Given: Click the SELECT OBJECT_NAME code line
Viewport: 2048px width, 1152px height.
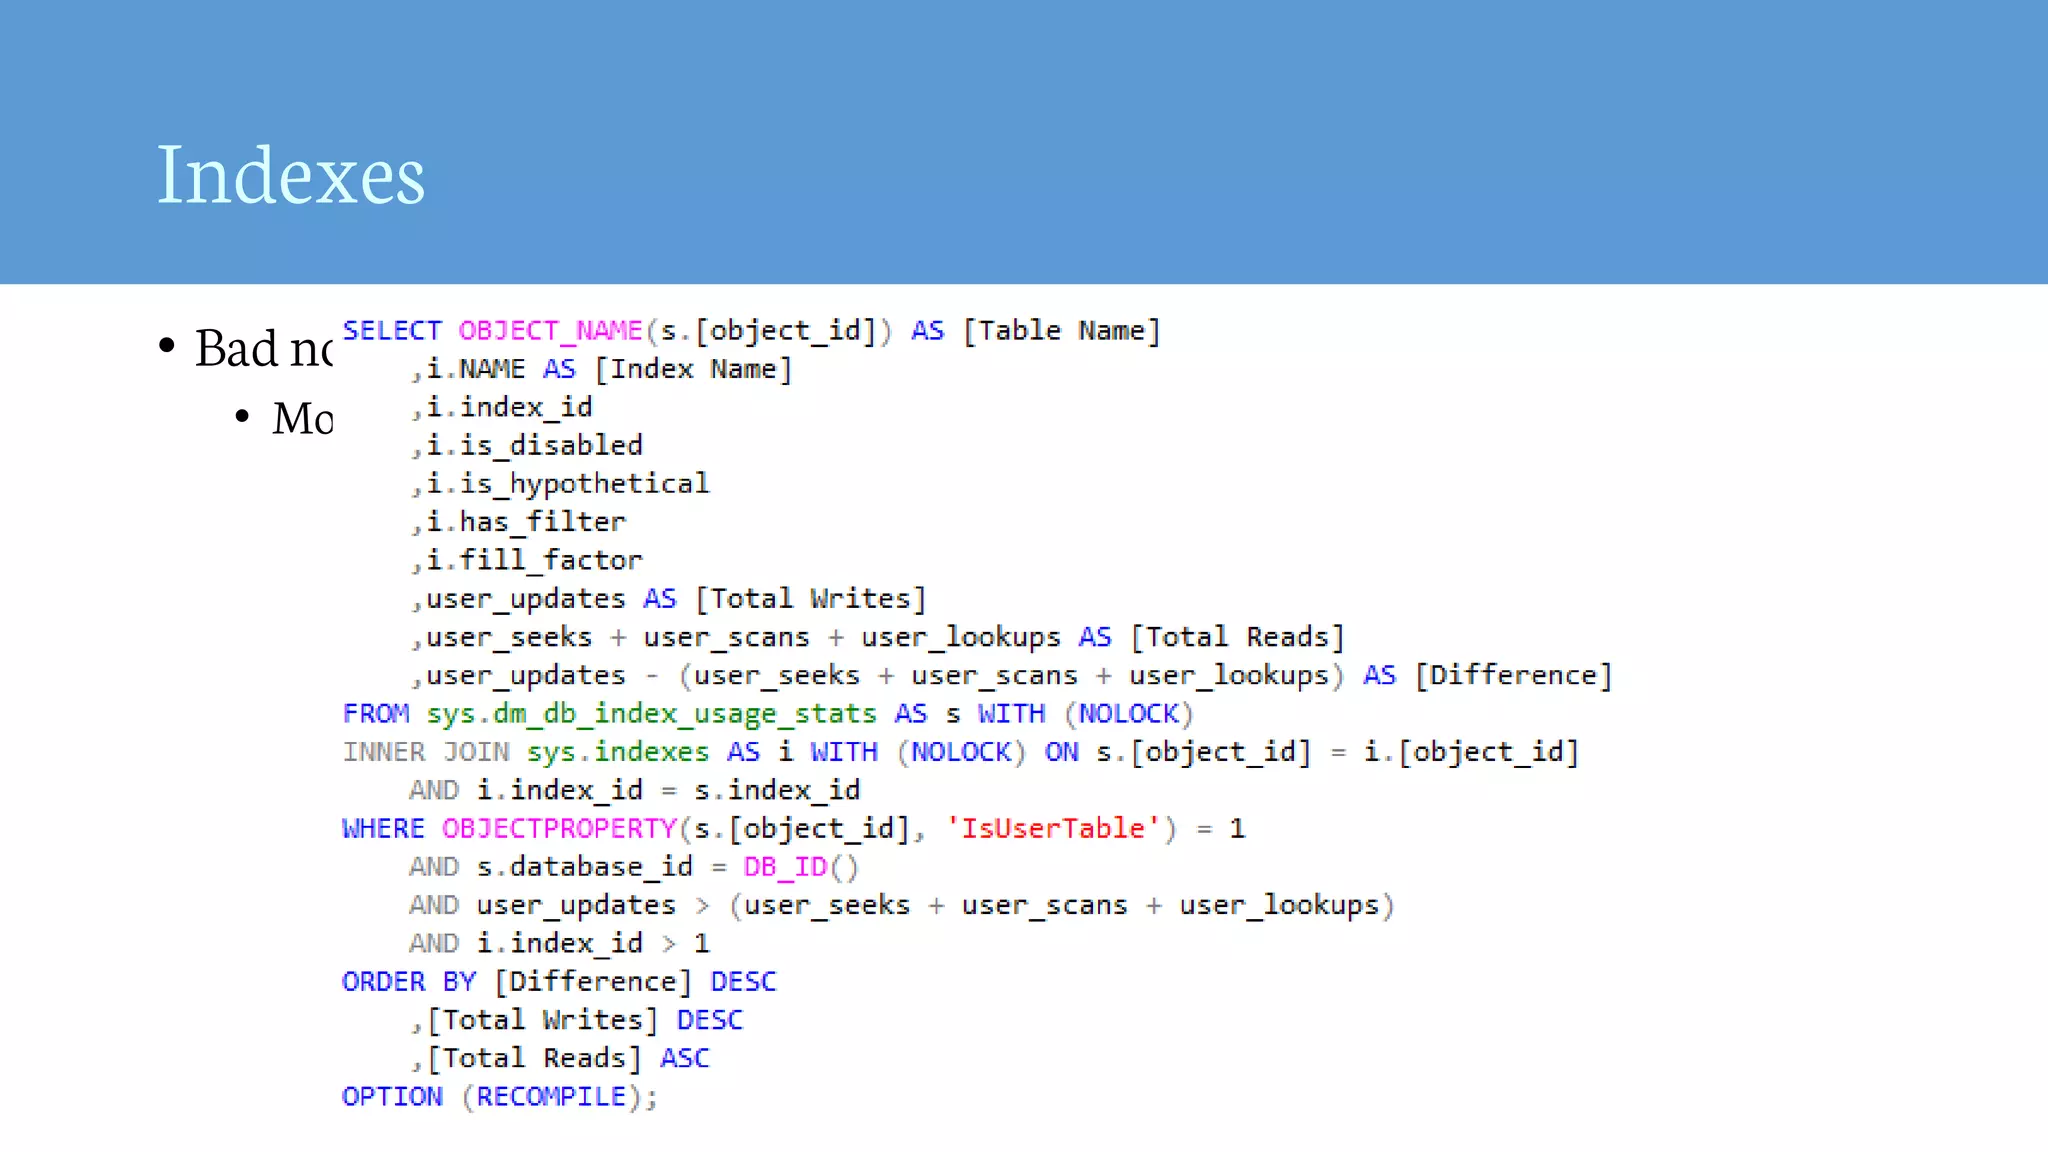Looking at the screenshot, I should pos(752,331).
